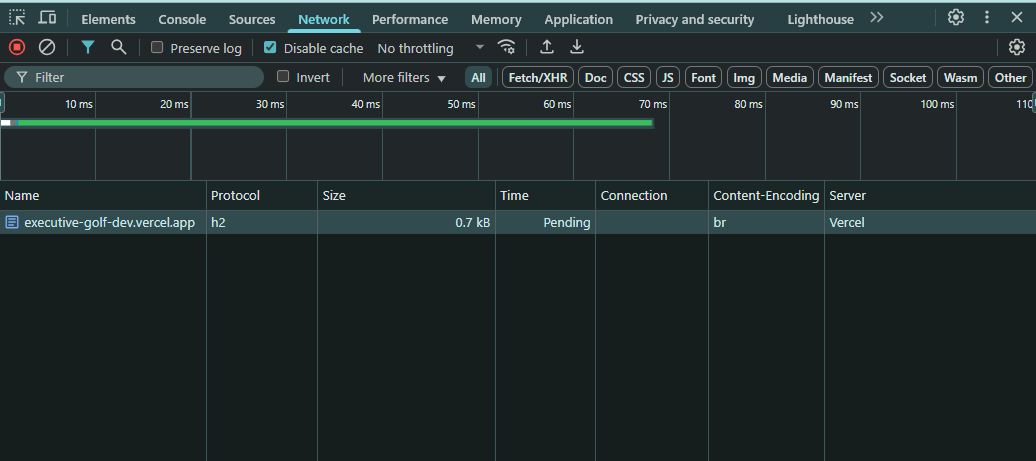Select the Network tab

tap(324, 20)
